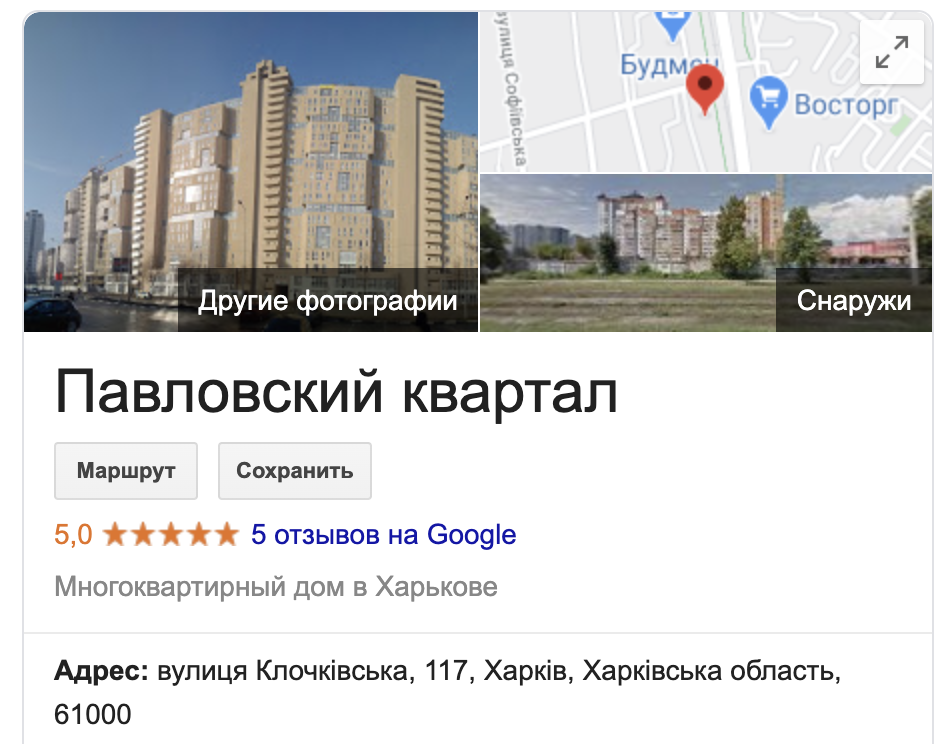Click the Адрес label
Viewport: 948px width, 744px height.
(x=101, y=671)
